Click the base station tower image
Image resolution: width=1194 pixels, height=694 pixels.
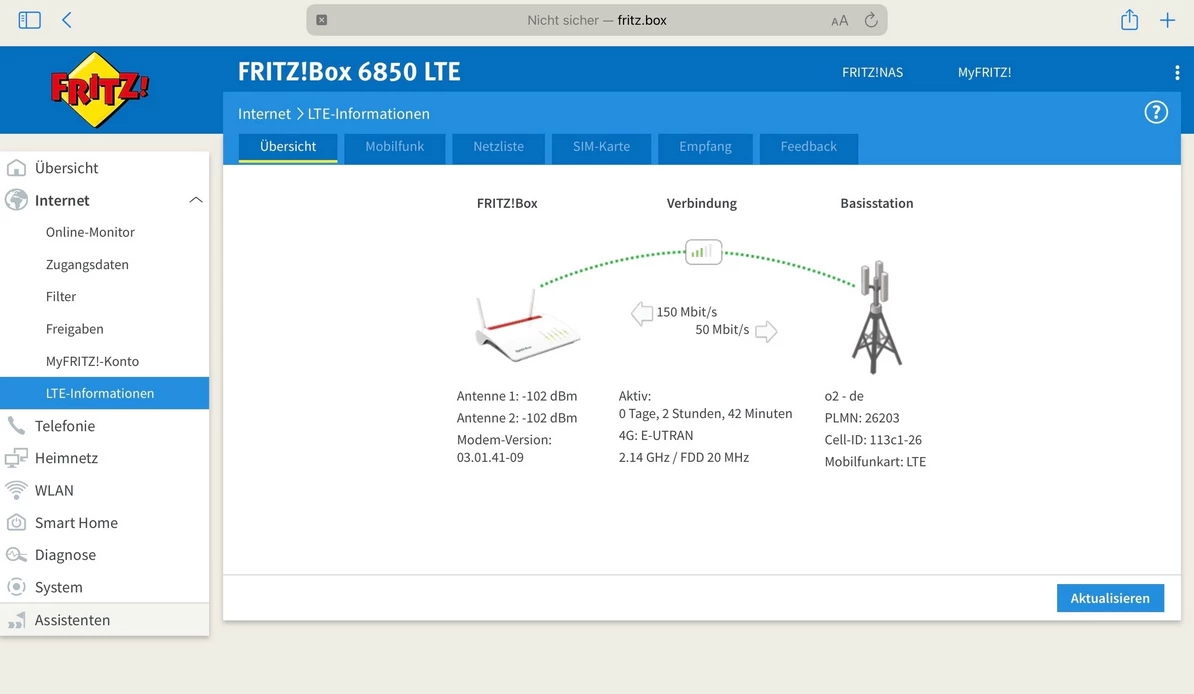pos(876,316)
